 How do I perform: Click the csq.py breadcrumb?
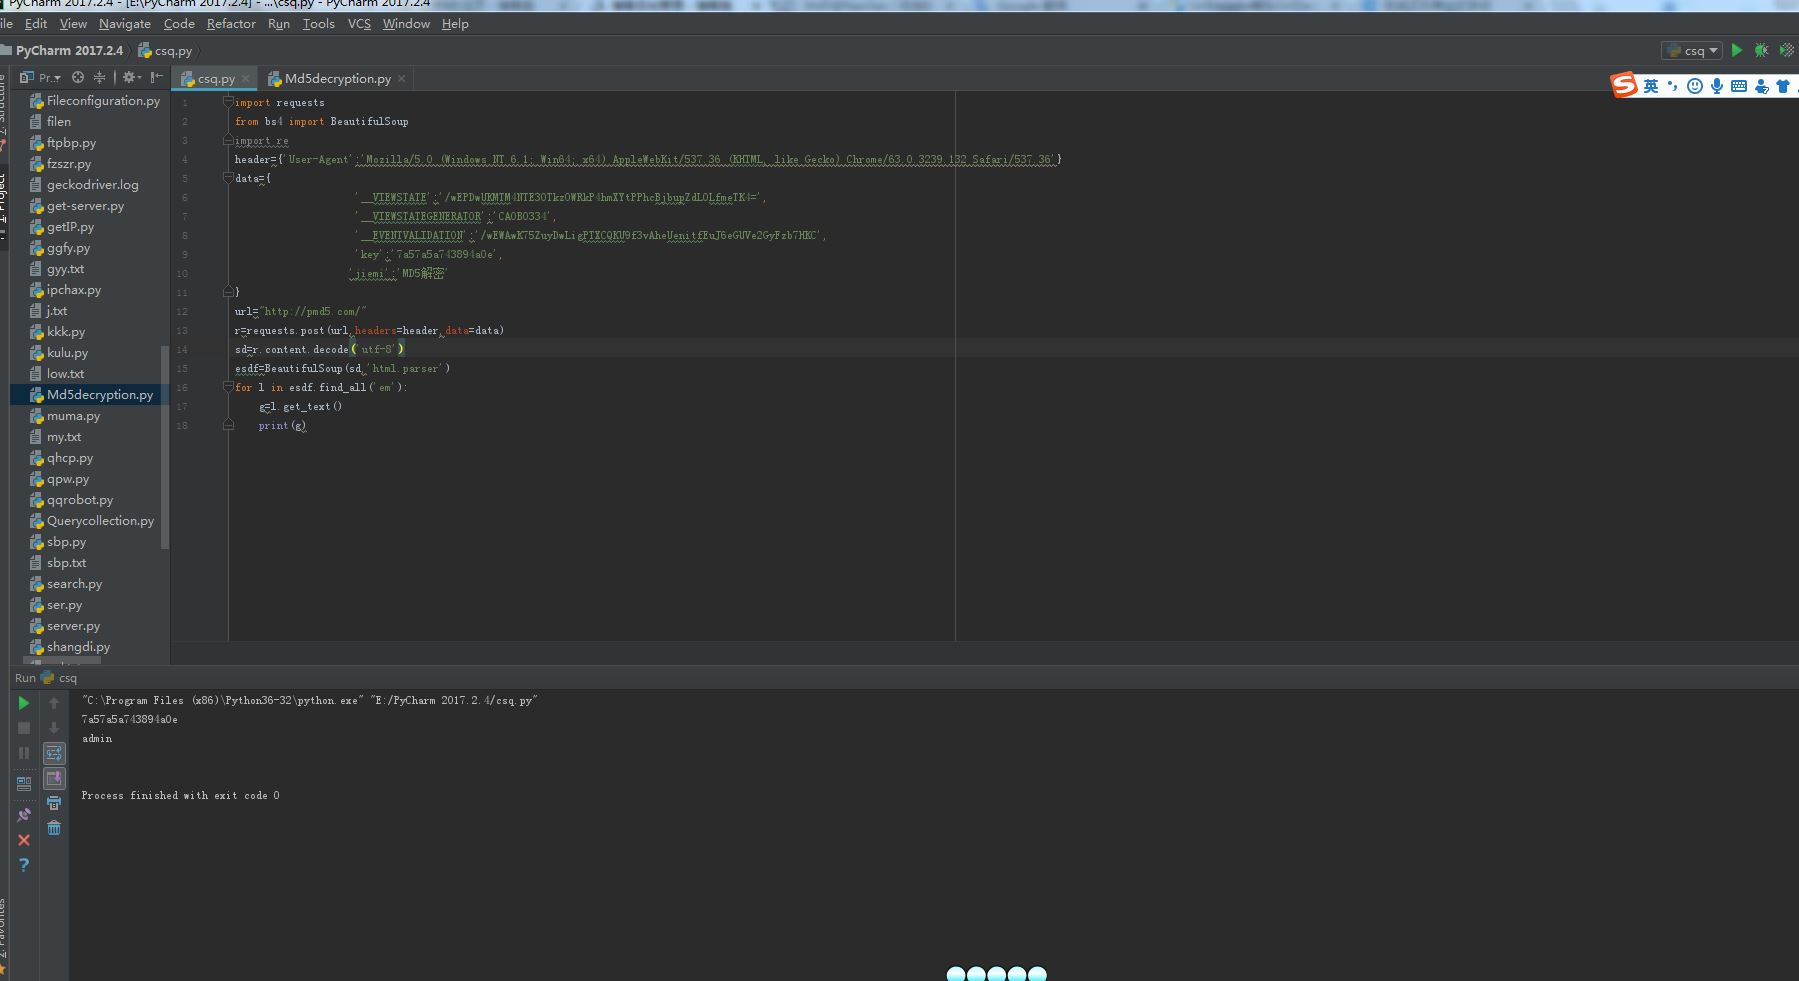166,50
